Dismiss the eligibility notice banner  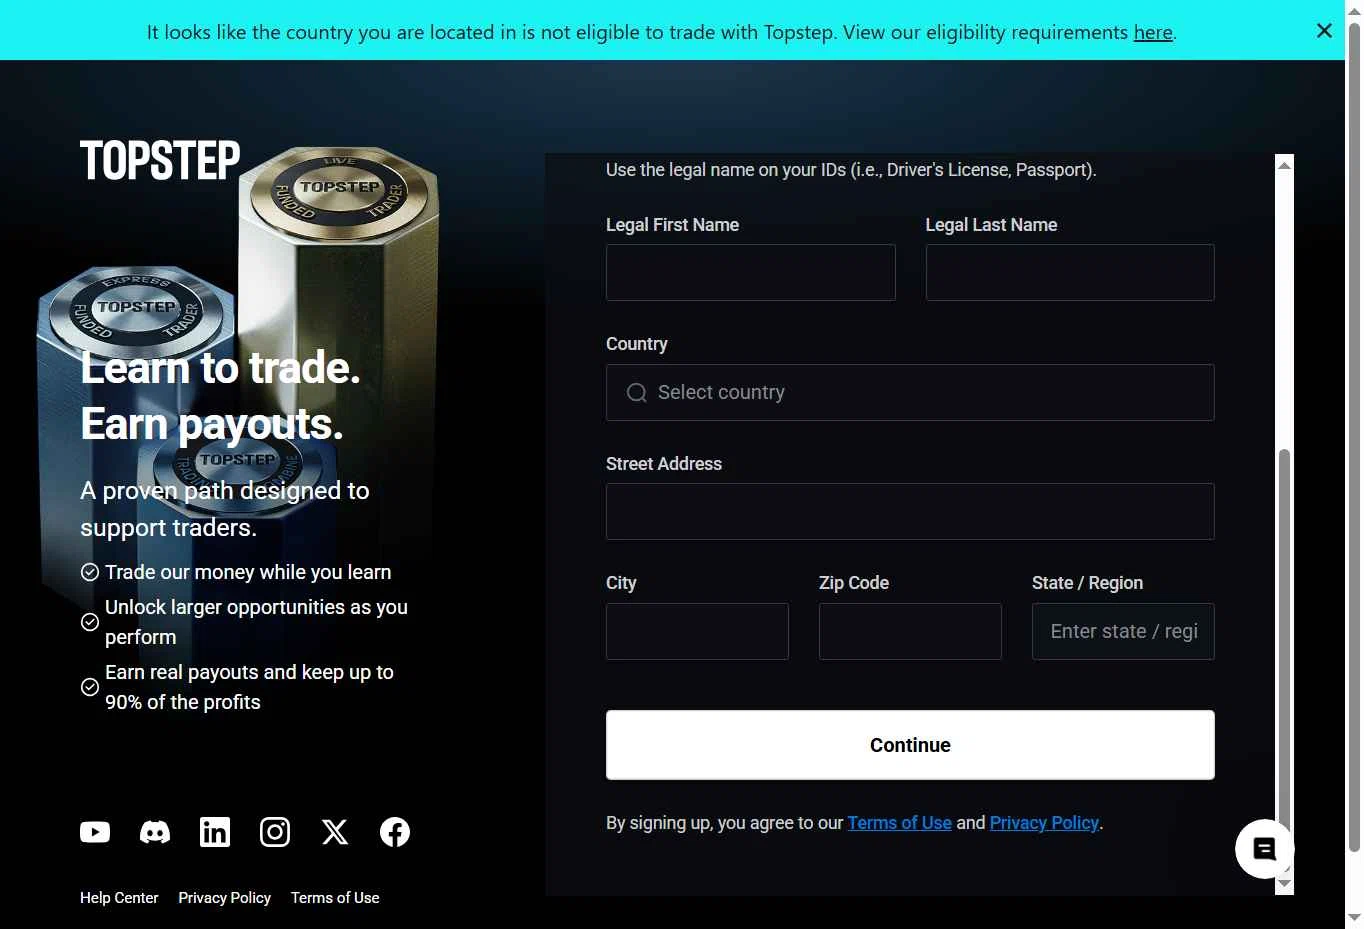[1324, 31]
